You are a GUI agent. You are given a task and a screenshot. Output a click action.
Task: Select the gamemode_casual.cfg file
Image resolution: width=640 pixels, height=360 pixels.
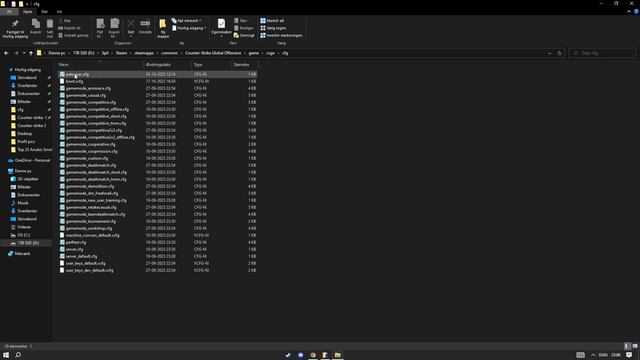86,96
